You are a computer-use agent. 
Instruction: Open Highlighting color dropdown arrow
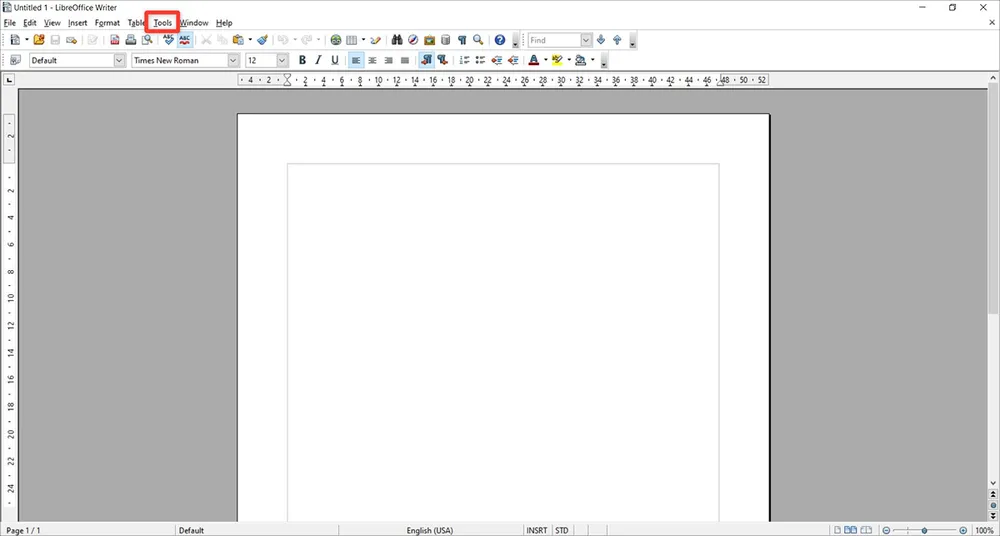(569, 60)
